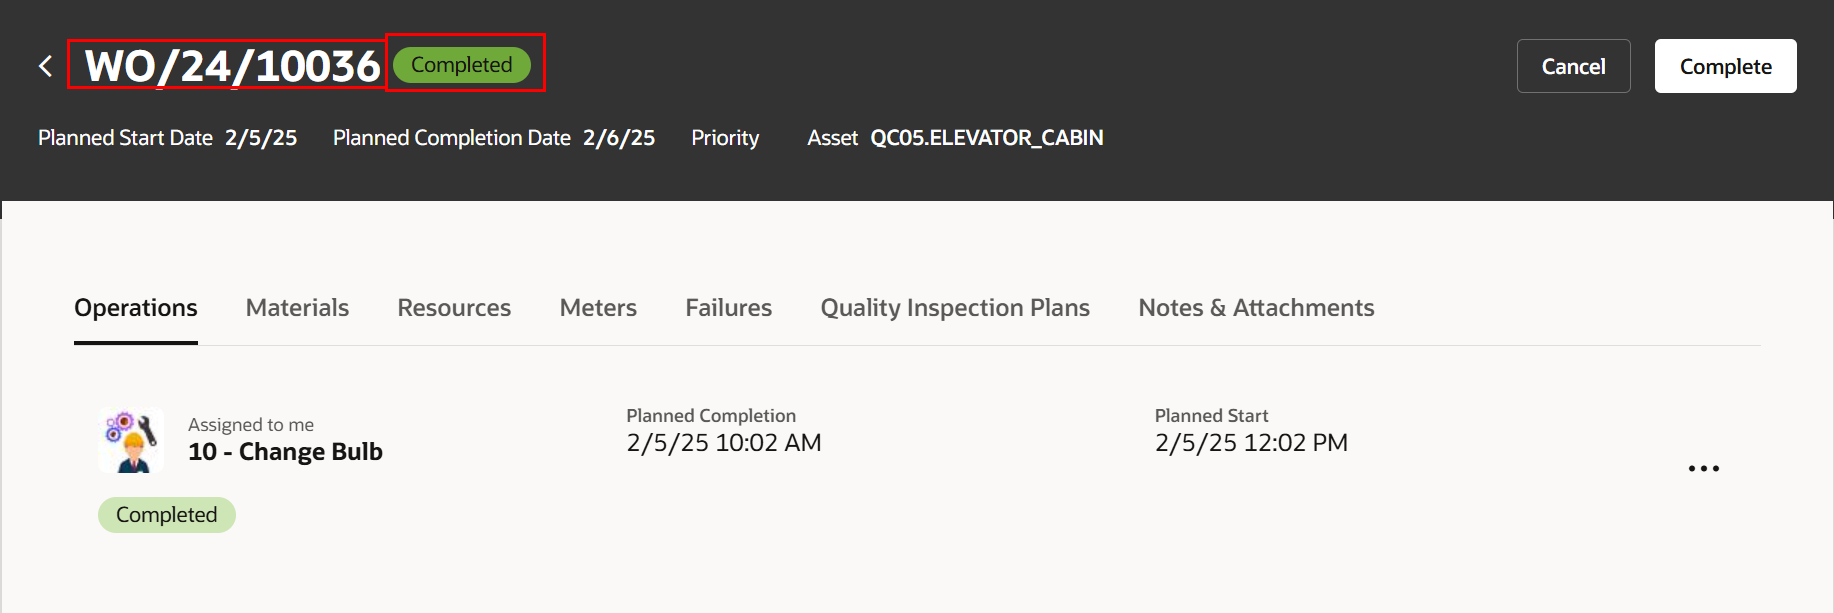Click the work order number WO/24/10036
This screenshot has height=613, width=1834.
[232, 66]
